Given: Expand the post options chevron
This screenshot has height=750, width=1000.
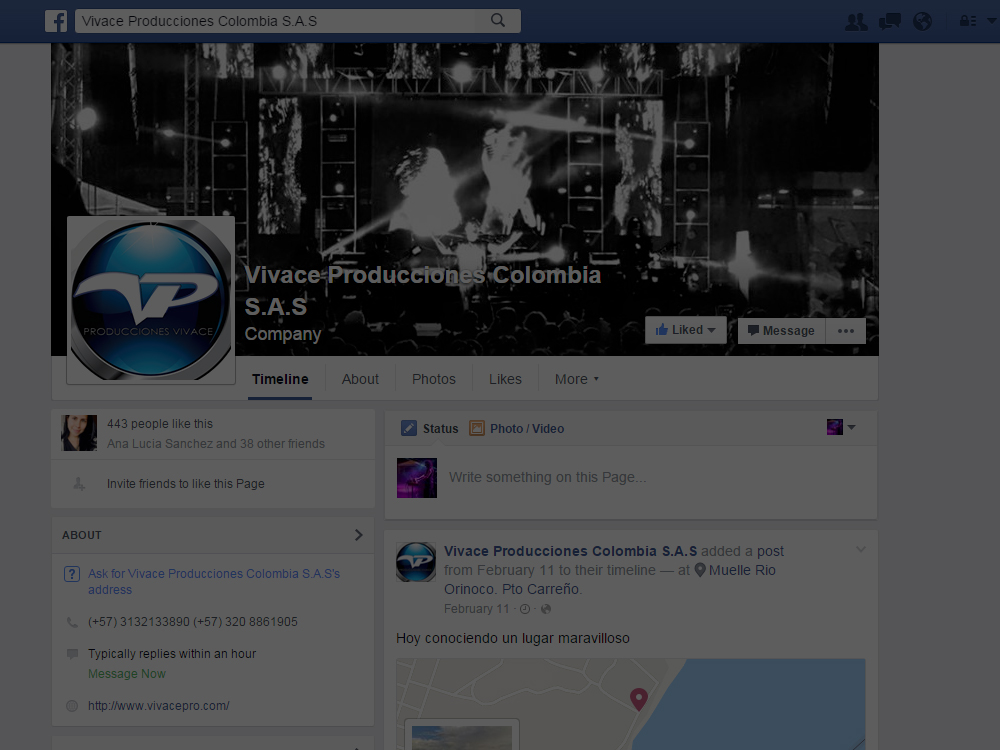Looking at the screenshot, I should coord(860,550).
